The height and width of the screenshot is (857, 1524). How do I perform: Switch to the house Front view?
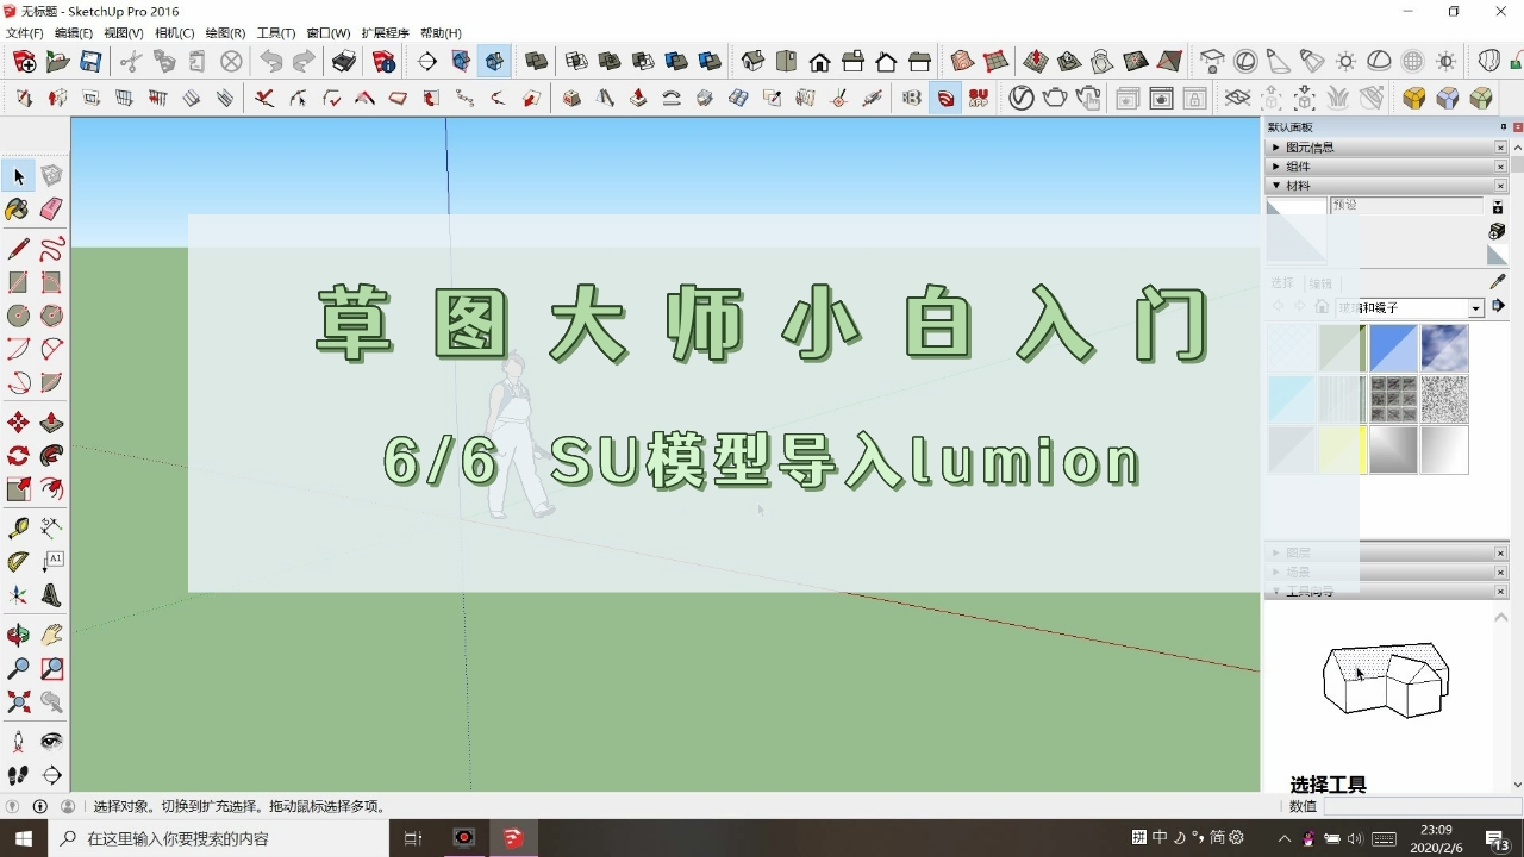pyautogui.click(x=819, y=62)
